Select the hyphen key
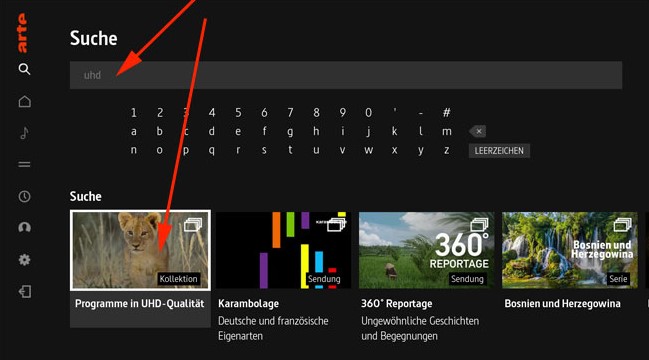 pyautogui.click(x=421, y=113)
